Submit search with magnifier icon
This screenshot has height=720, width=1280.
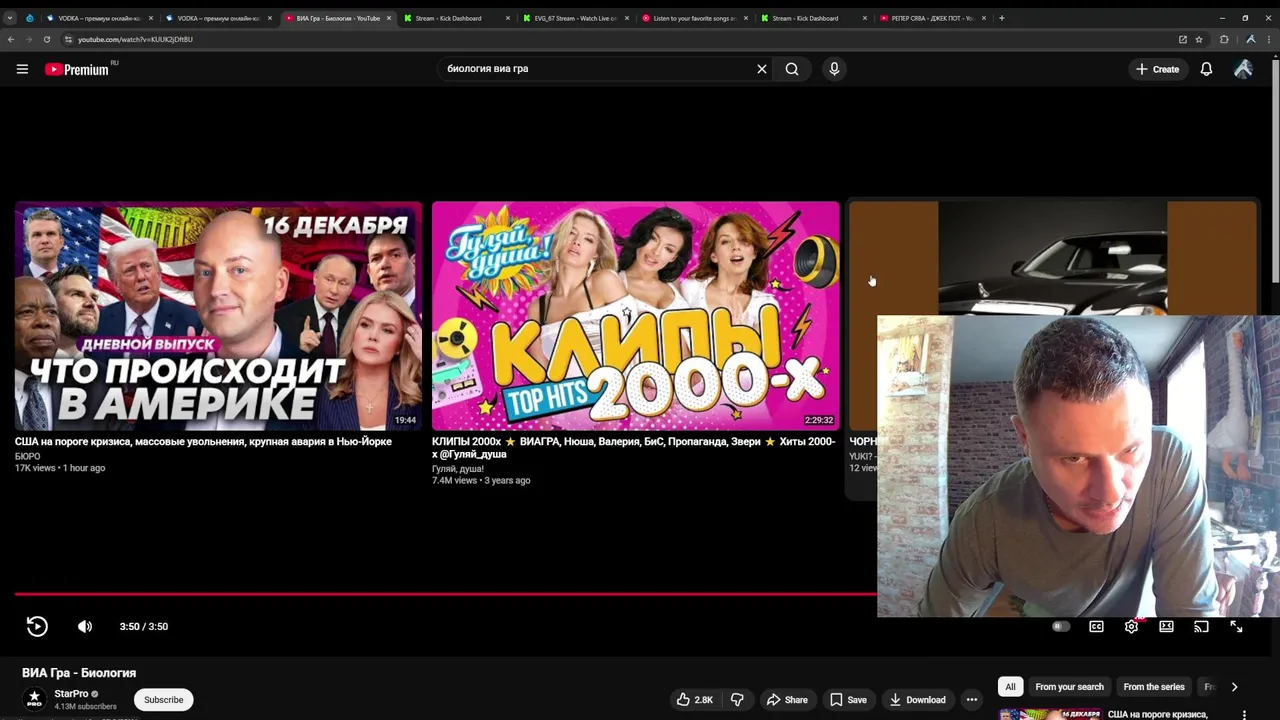coord(792,69)
